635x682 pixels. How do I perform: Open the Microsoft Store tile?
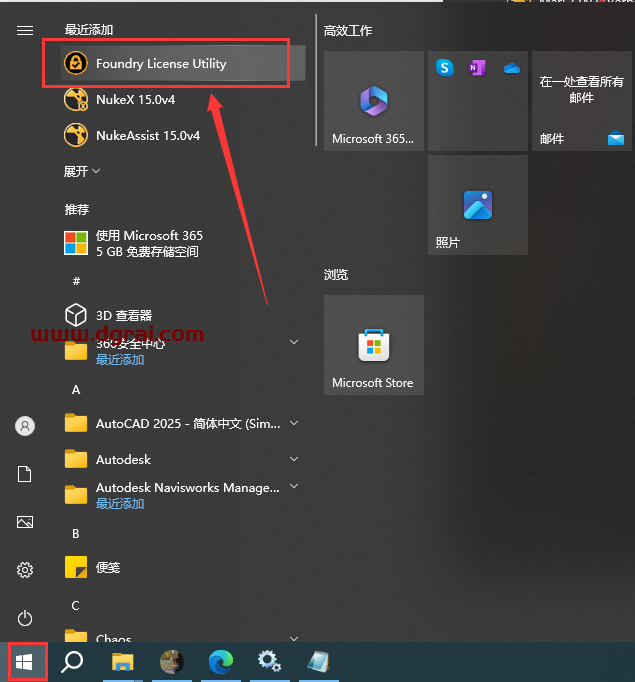coord(374,345)
